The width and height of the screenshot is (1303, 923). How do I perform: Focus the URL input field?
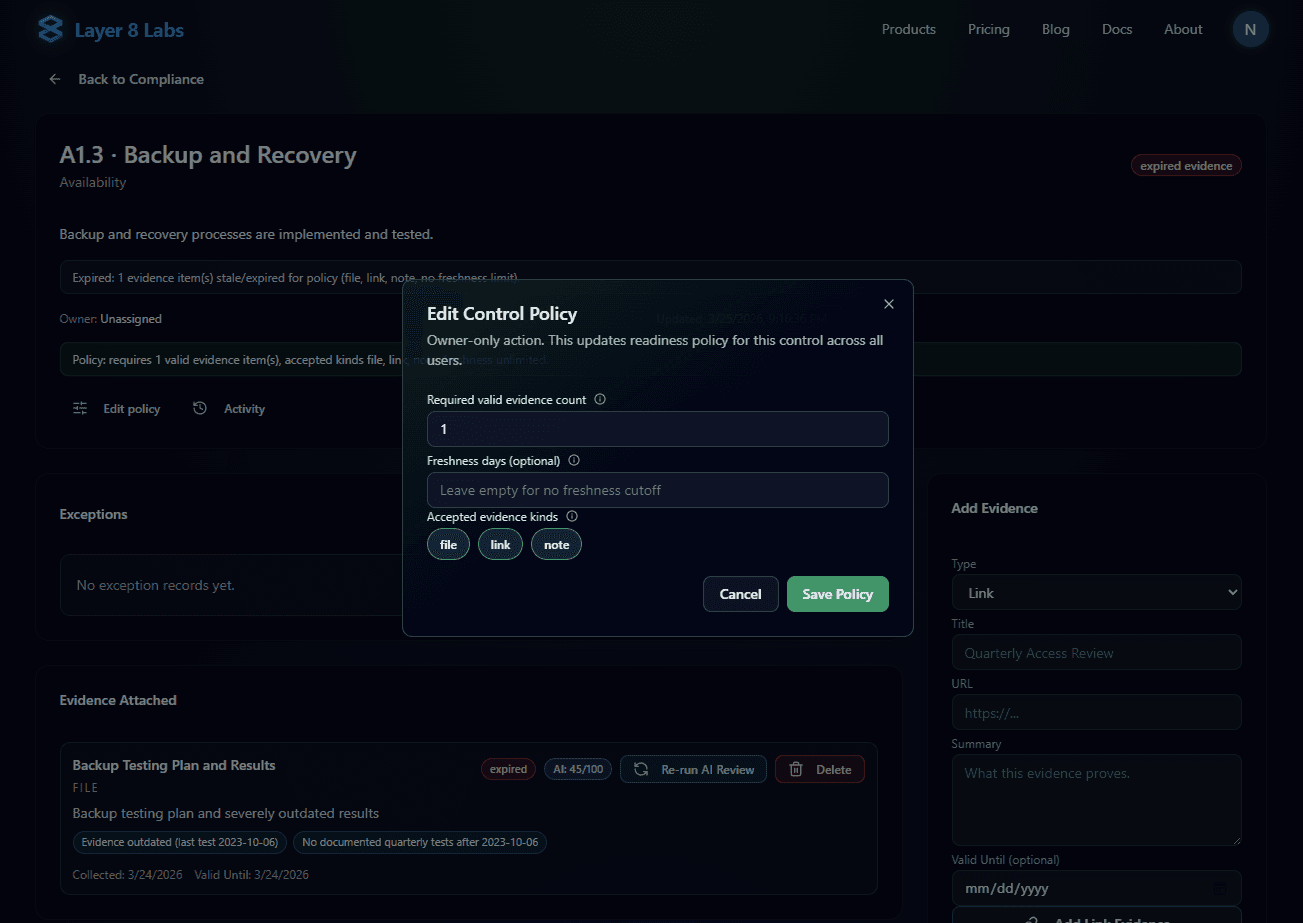[1096, 712]
